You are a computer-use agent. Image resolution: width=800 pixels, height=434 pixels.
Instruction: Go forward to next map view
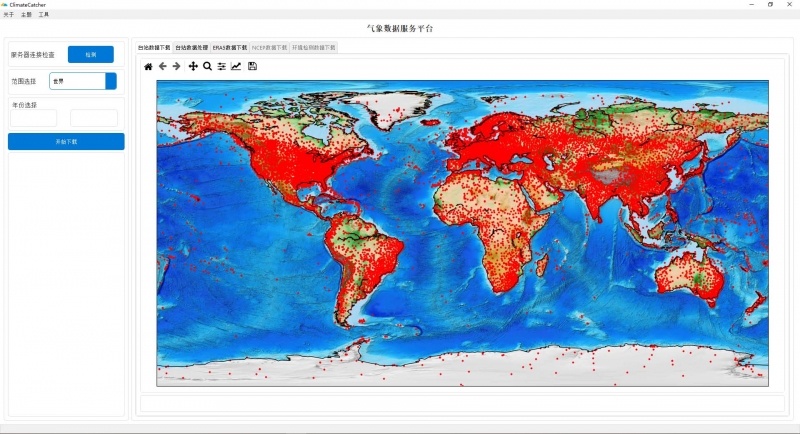177,66
